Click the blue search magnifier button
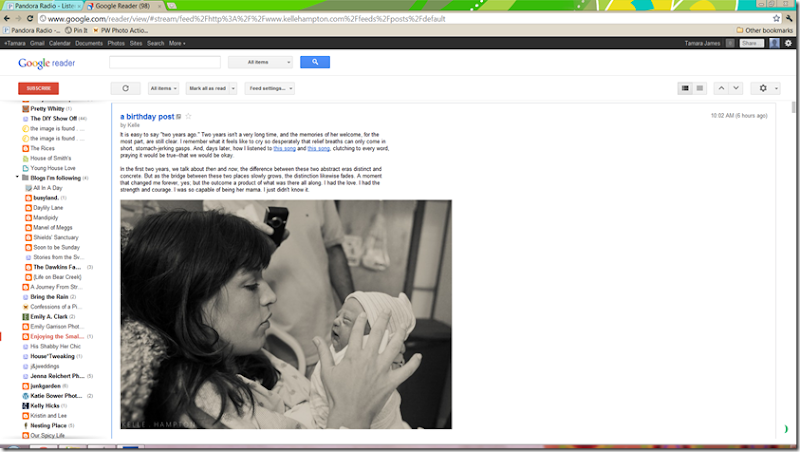 point(315,62)
